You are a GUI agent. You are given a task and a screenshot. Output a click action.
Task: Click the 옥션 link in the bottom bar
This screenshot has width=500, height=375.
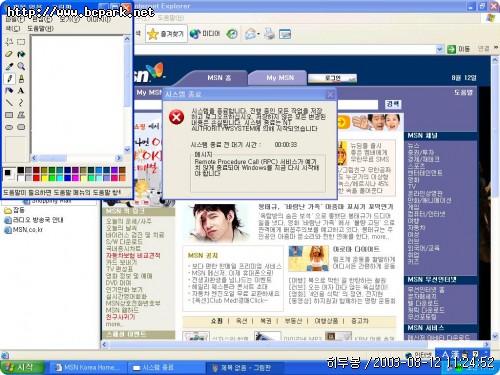pyautogui.click(x=241, y=321)
